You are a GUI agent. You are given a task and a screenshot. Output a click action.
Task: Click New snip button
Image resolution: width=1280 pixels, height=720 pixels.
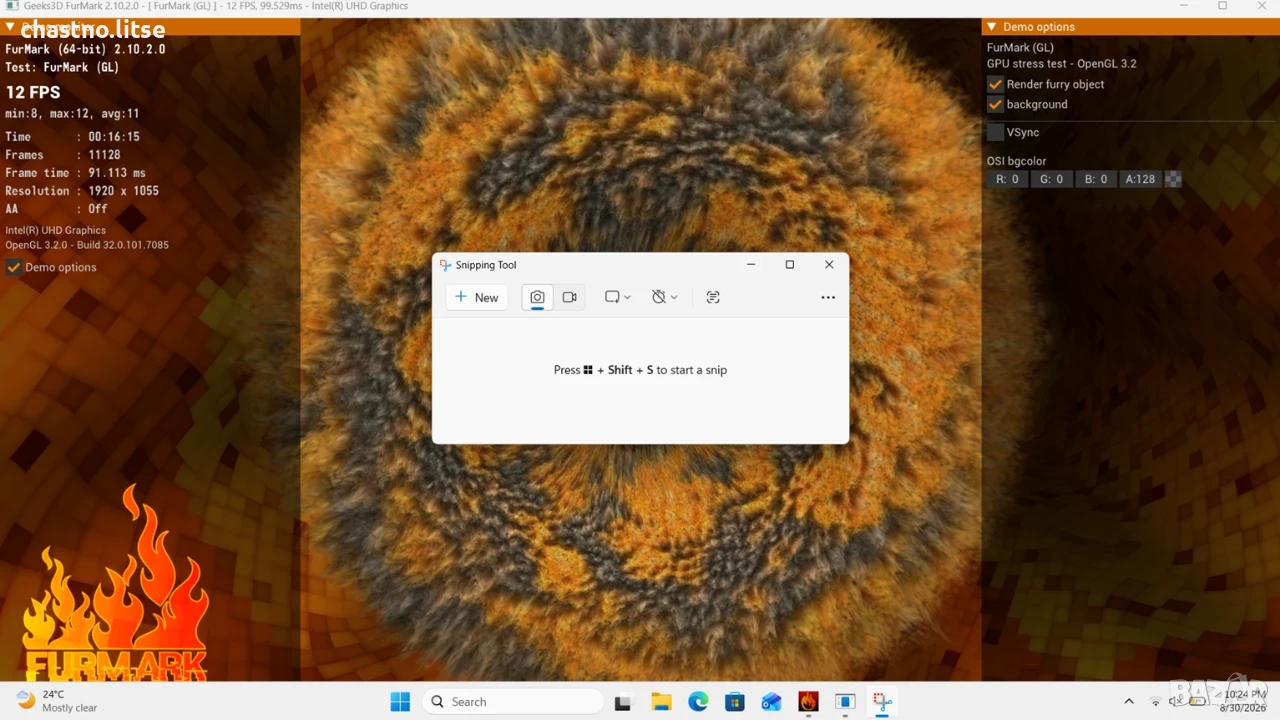477,297
